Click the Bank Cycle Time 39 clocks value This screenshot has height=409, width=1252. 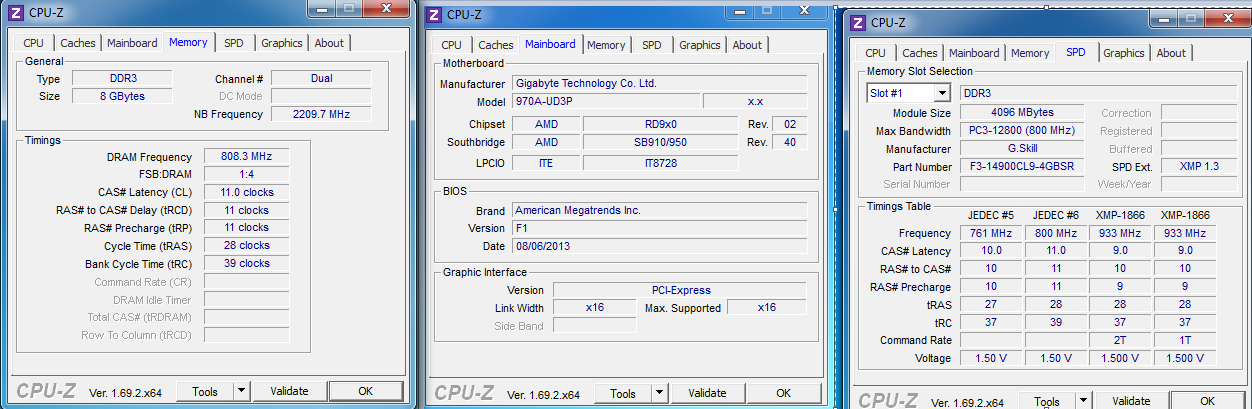[247, 263]
